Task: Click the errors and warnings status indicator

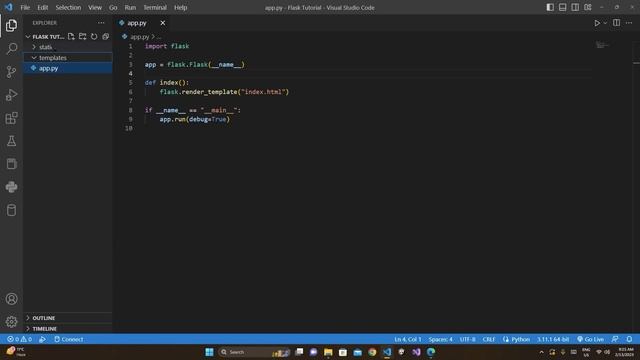Action: [x=19, y=339]
